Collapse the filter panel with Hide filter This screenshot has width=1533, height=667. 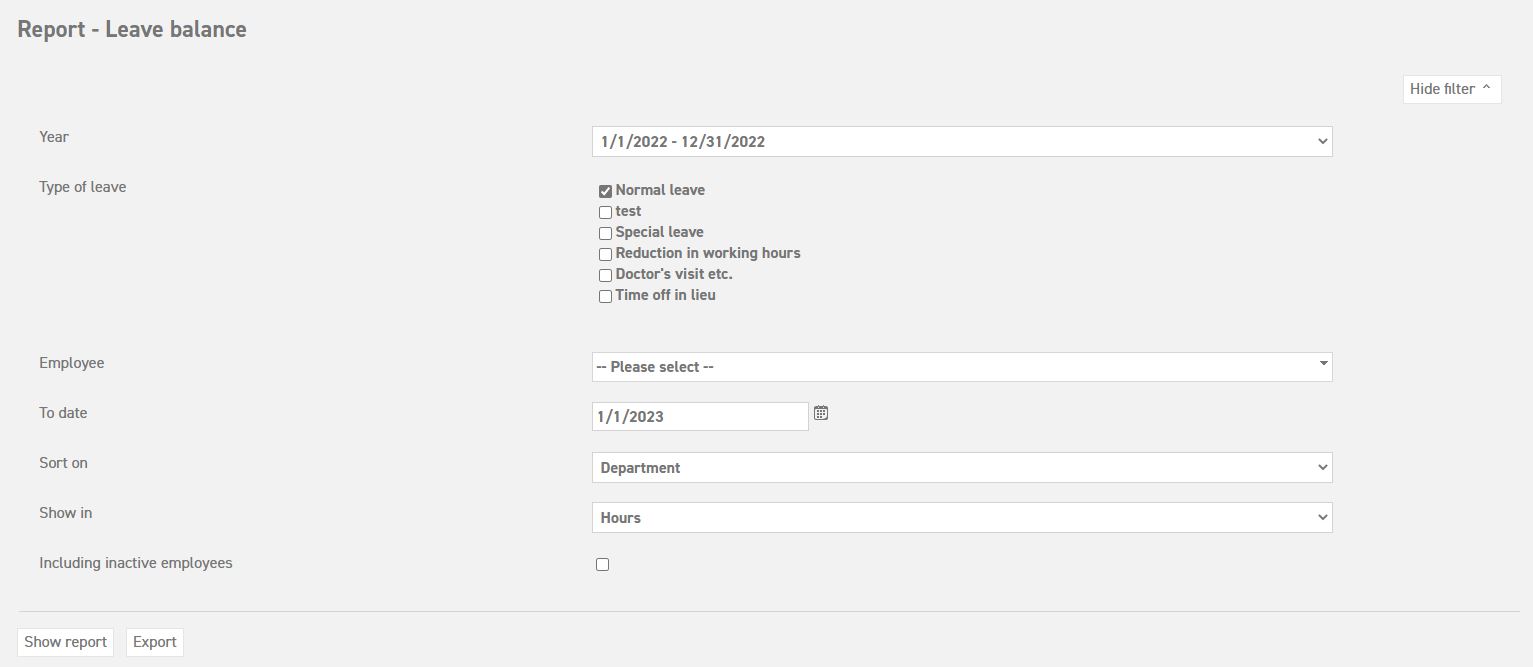1451,89
